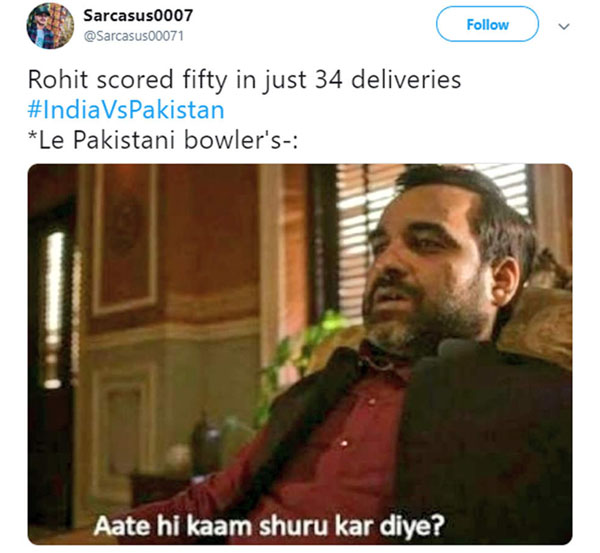Click the word 'Follow' in button
The image size is (600, 553).
tap(488, 24)
